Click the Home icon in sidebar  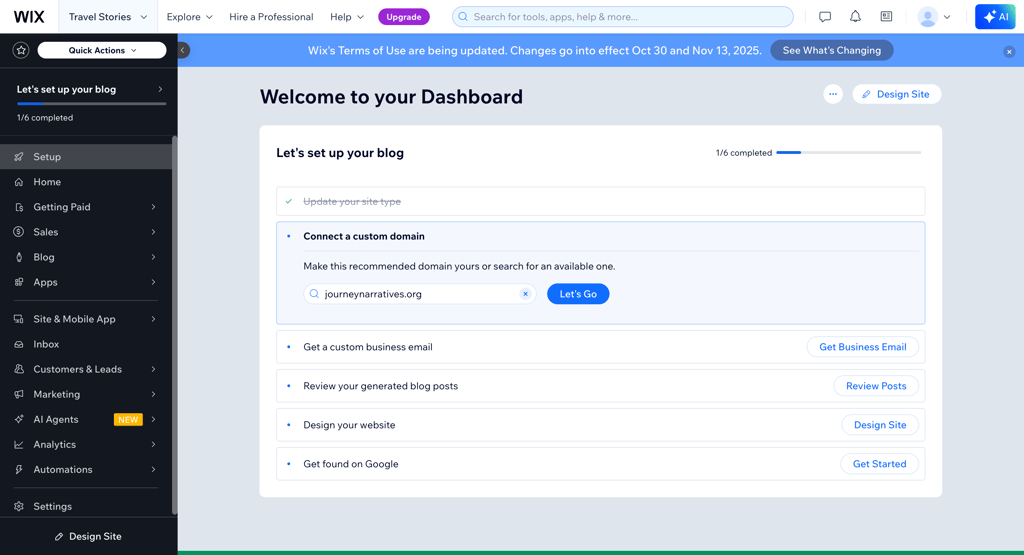click(19, 182)
